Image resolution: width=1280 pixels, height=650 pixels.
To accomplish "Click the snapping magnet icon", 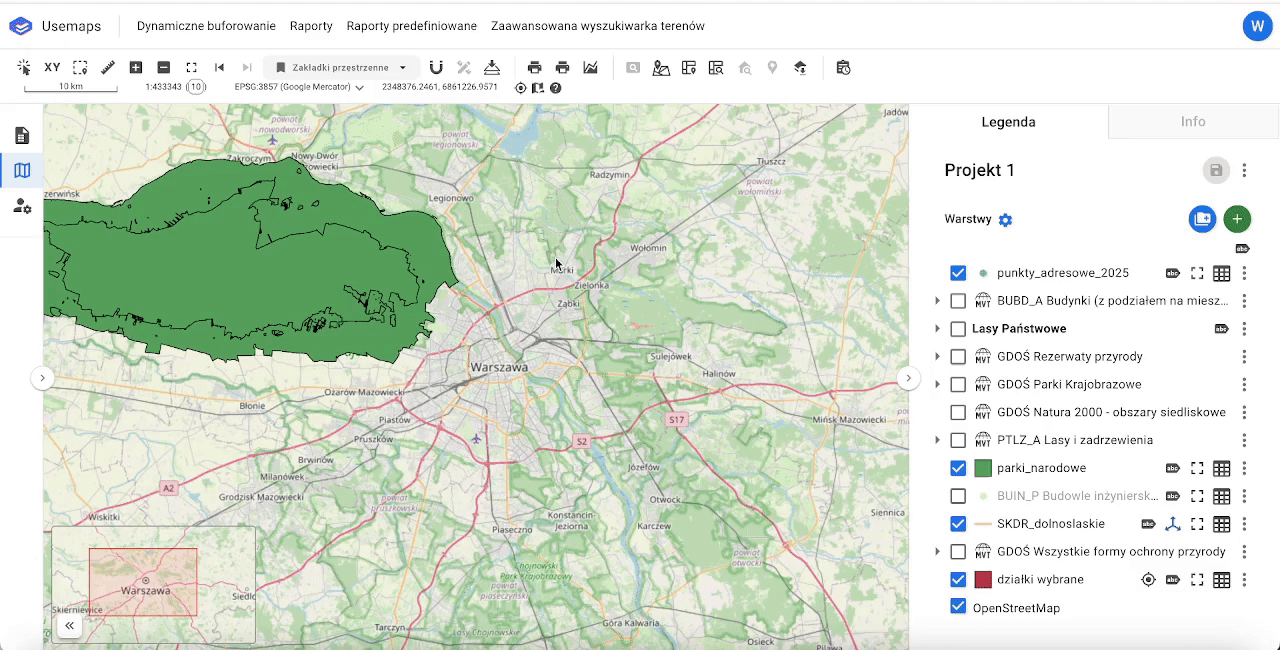I will coord(436,68).
